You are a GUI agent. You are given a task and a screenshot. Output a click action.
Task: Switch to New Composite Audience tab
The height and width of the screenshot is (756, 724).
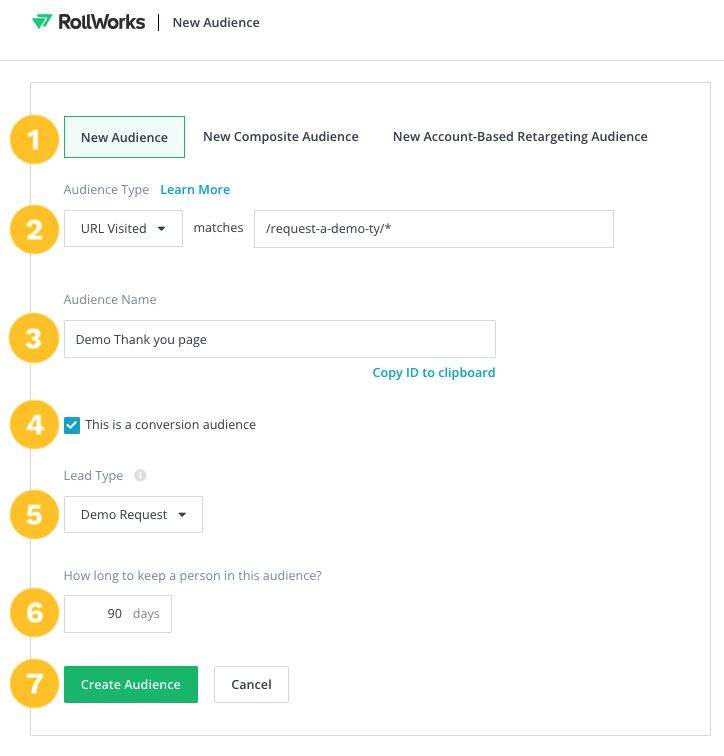coord(281,136)
